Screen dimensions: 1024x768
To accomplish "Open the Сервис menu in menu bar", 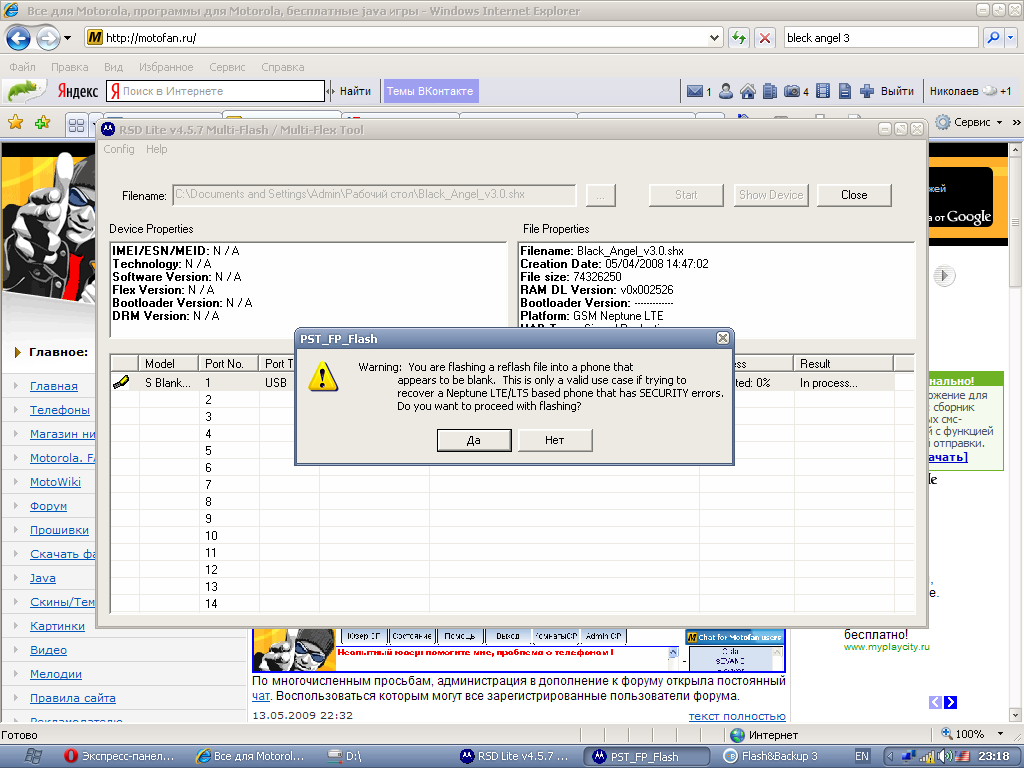I will click(x=227, y=67).
